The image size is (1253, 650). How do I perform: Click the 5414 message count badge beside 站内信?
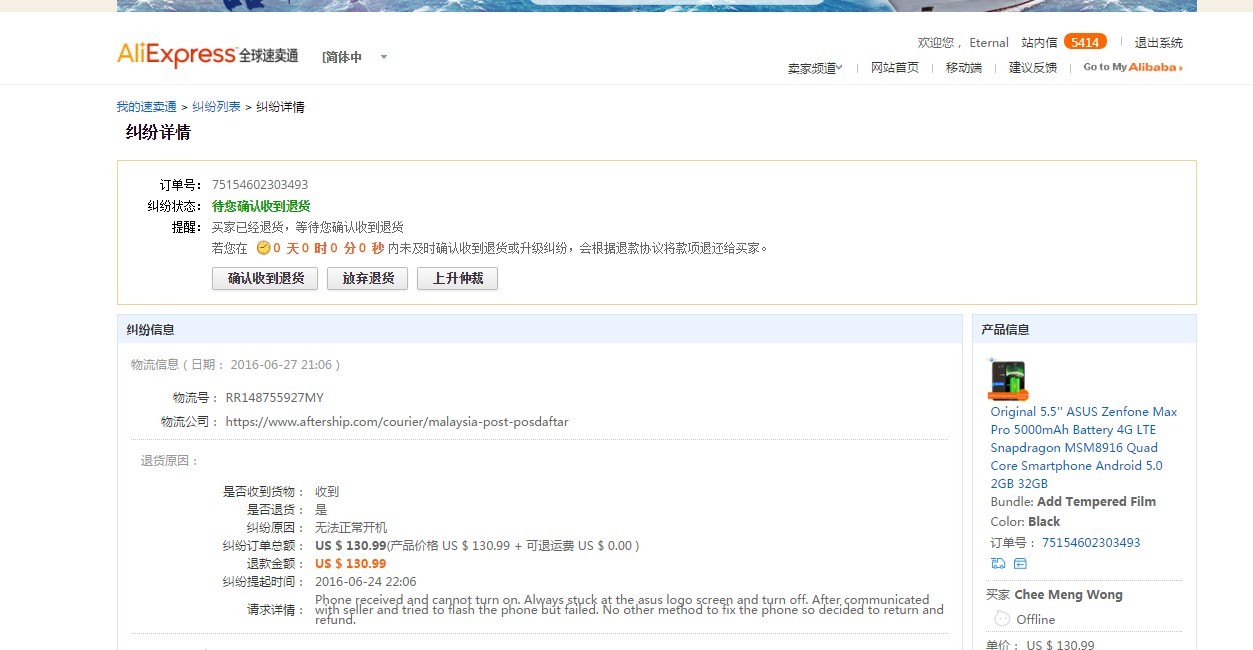1084,42
